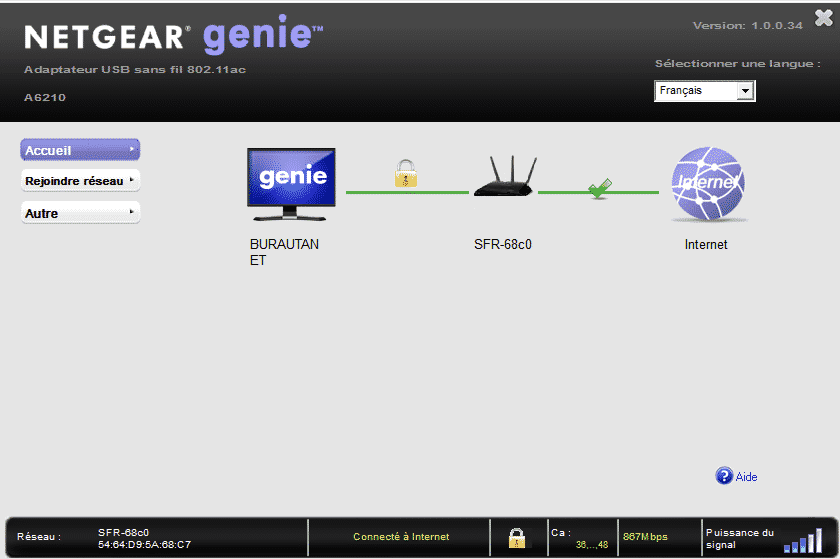Click the SFR-68c0 router icon
Screen dimensions: 840x559
point(505,176)
